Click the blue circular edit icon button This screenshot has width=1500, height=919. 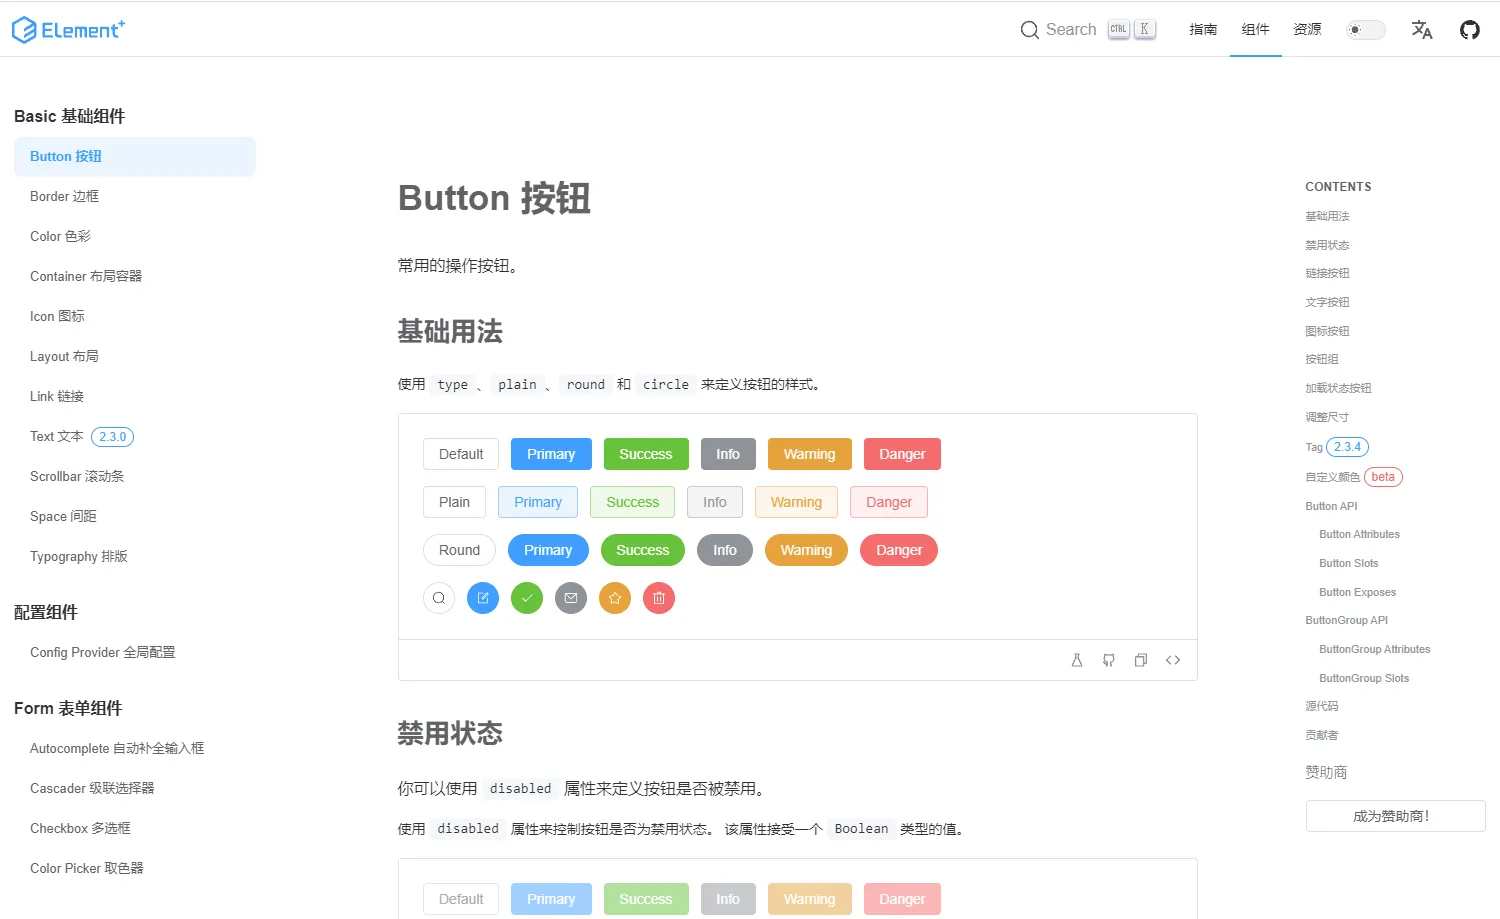coord(483,598)
